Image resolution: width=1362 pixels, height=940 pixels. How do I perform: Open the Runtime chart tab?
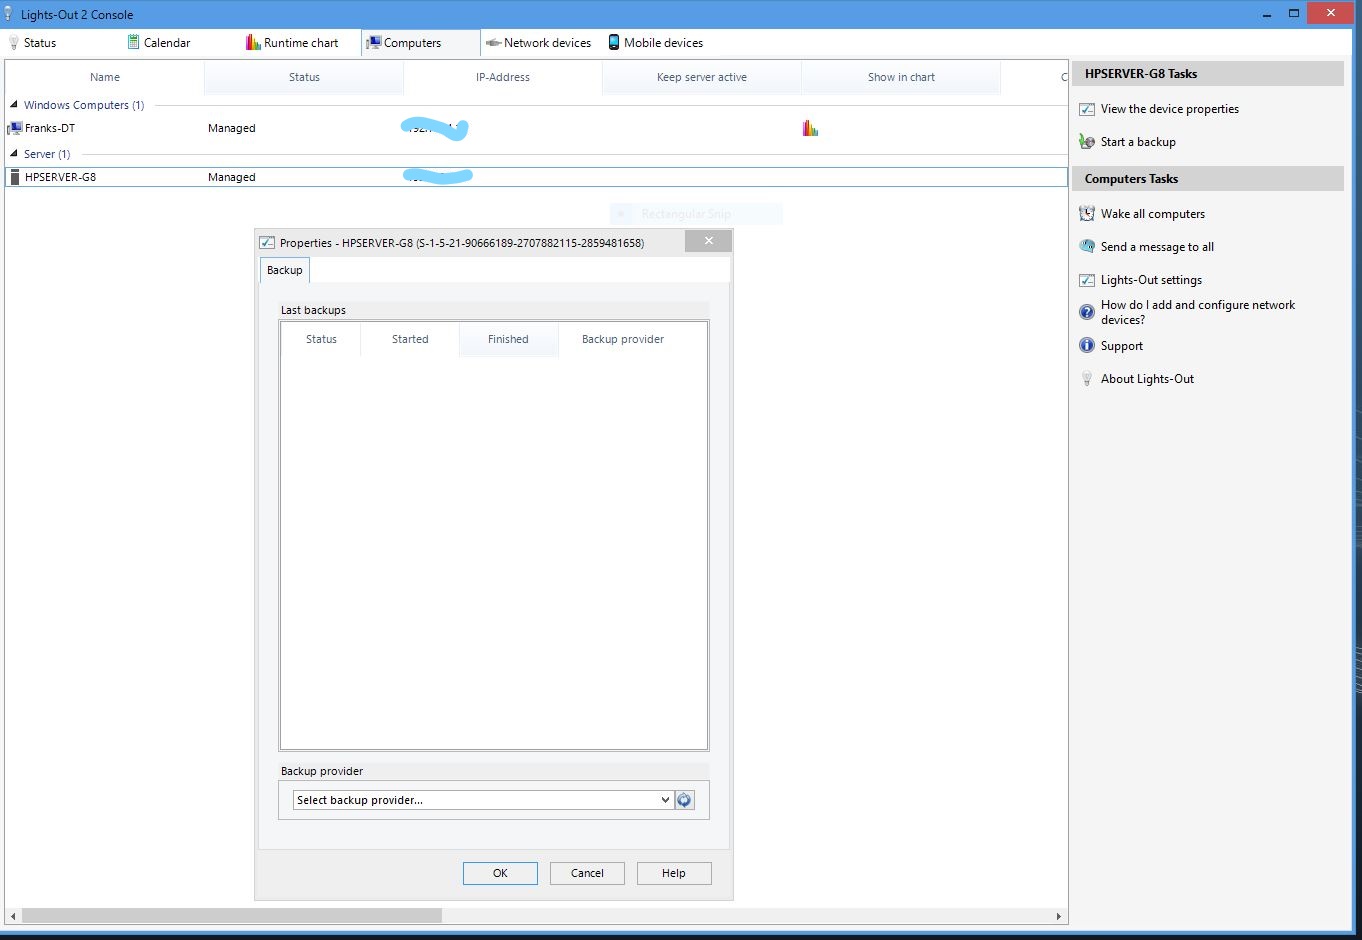(x=292, y=43)
